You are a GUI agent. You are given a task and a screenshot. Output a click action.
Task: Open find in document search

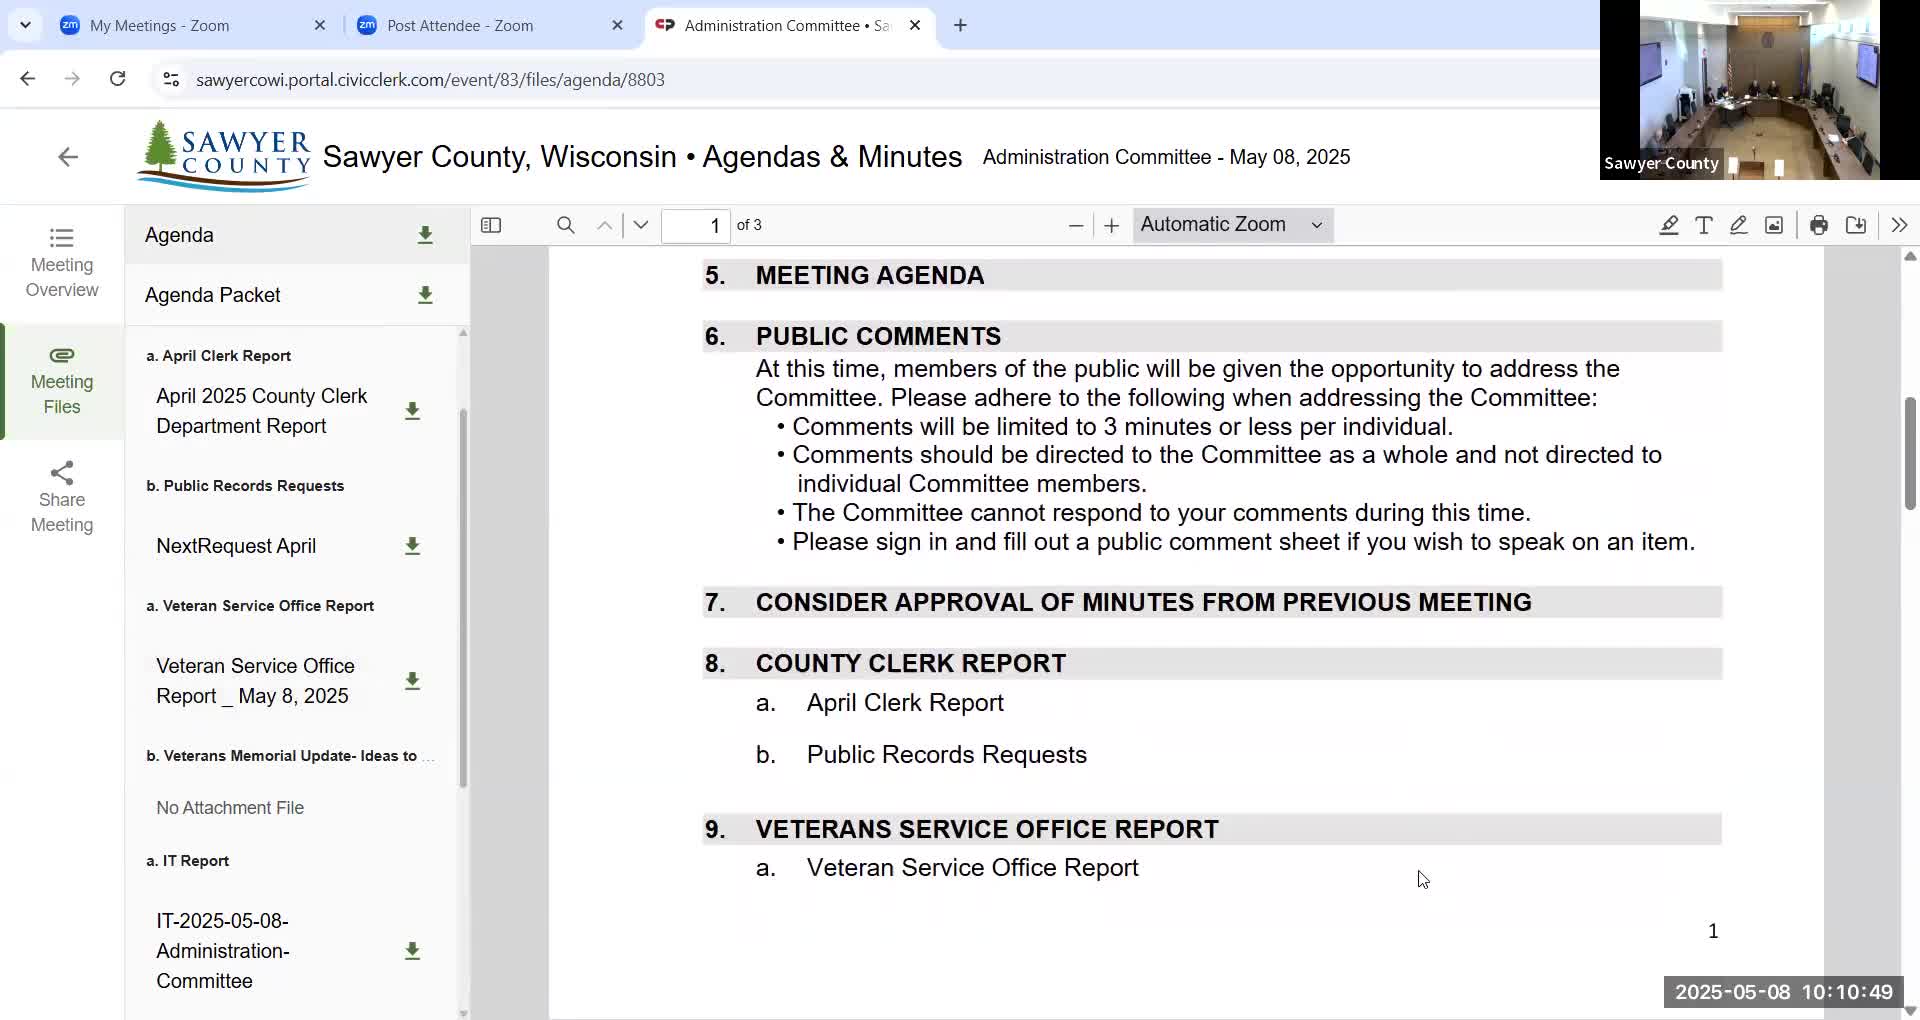click(x=565, y=225)
